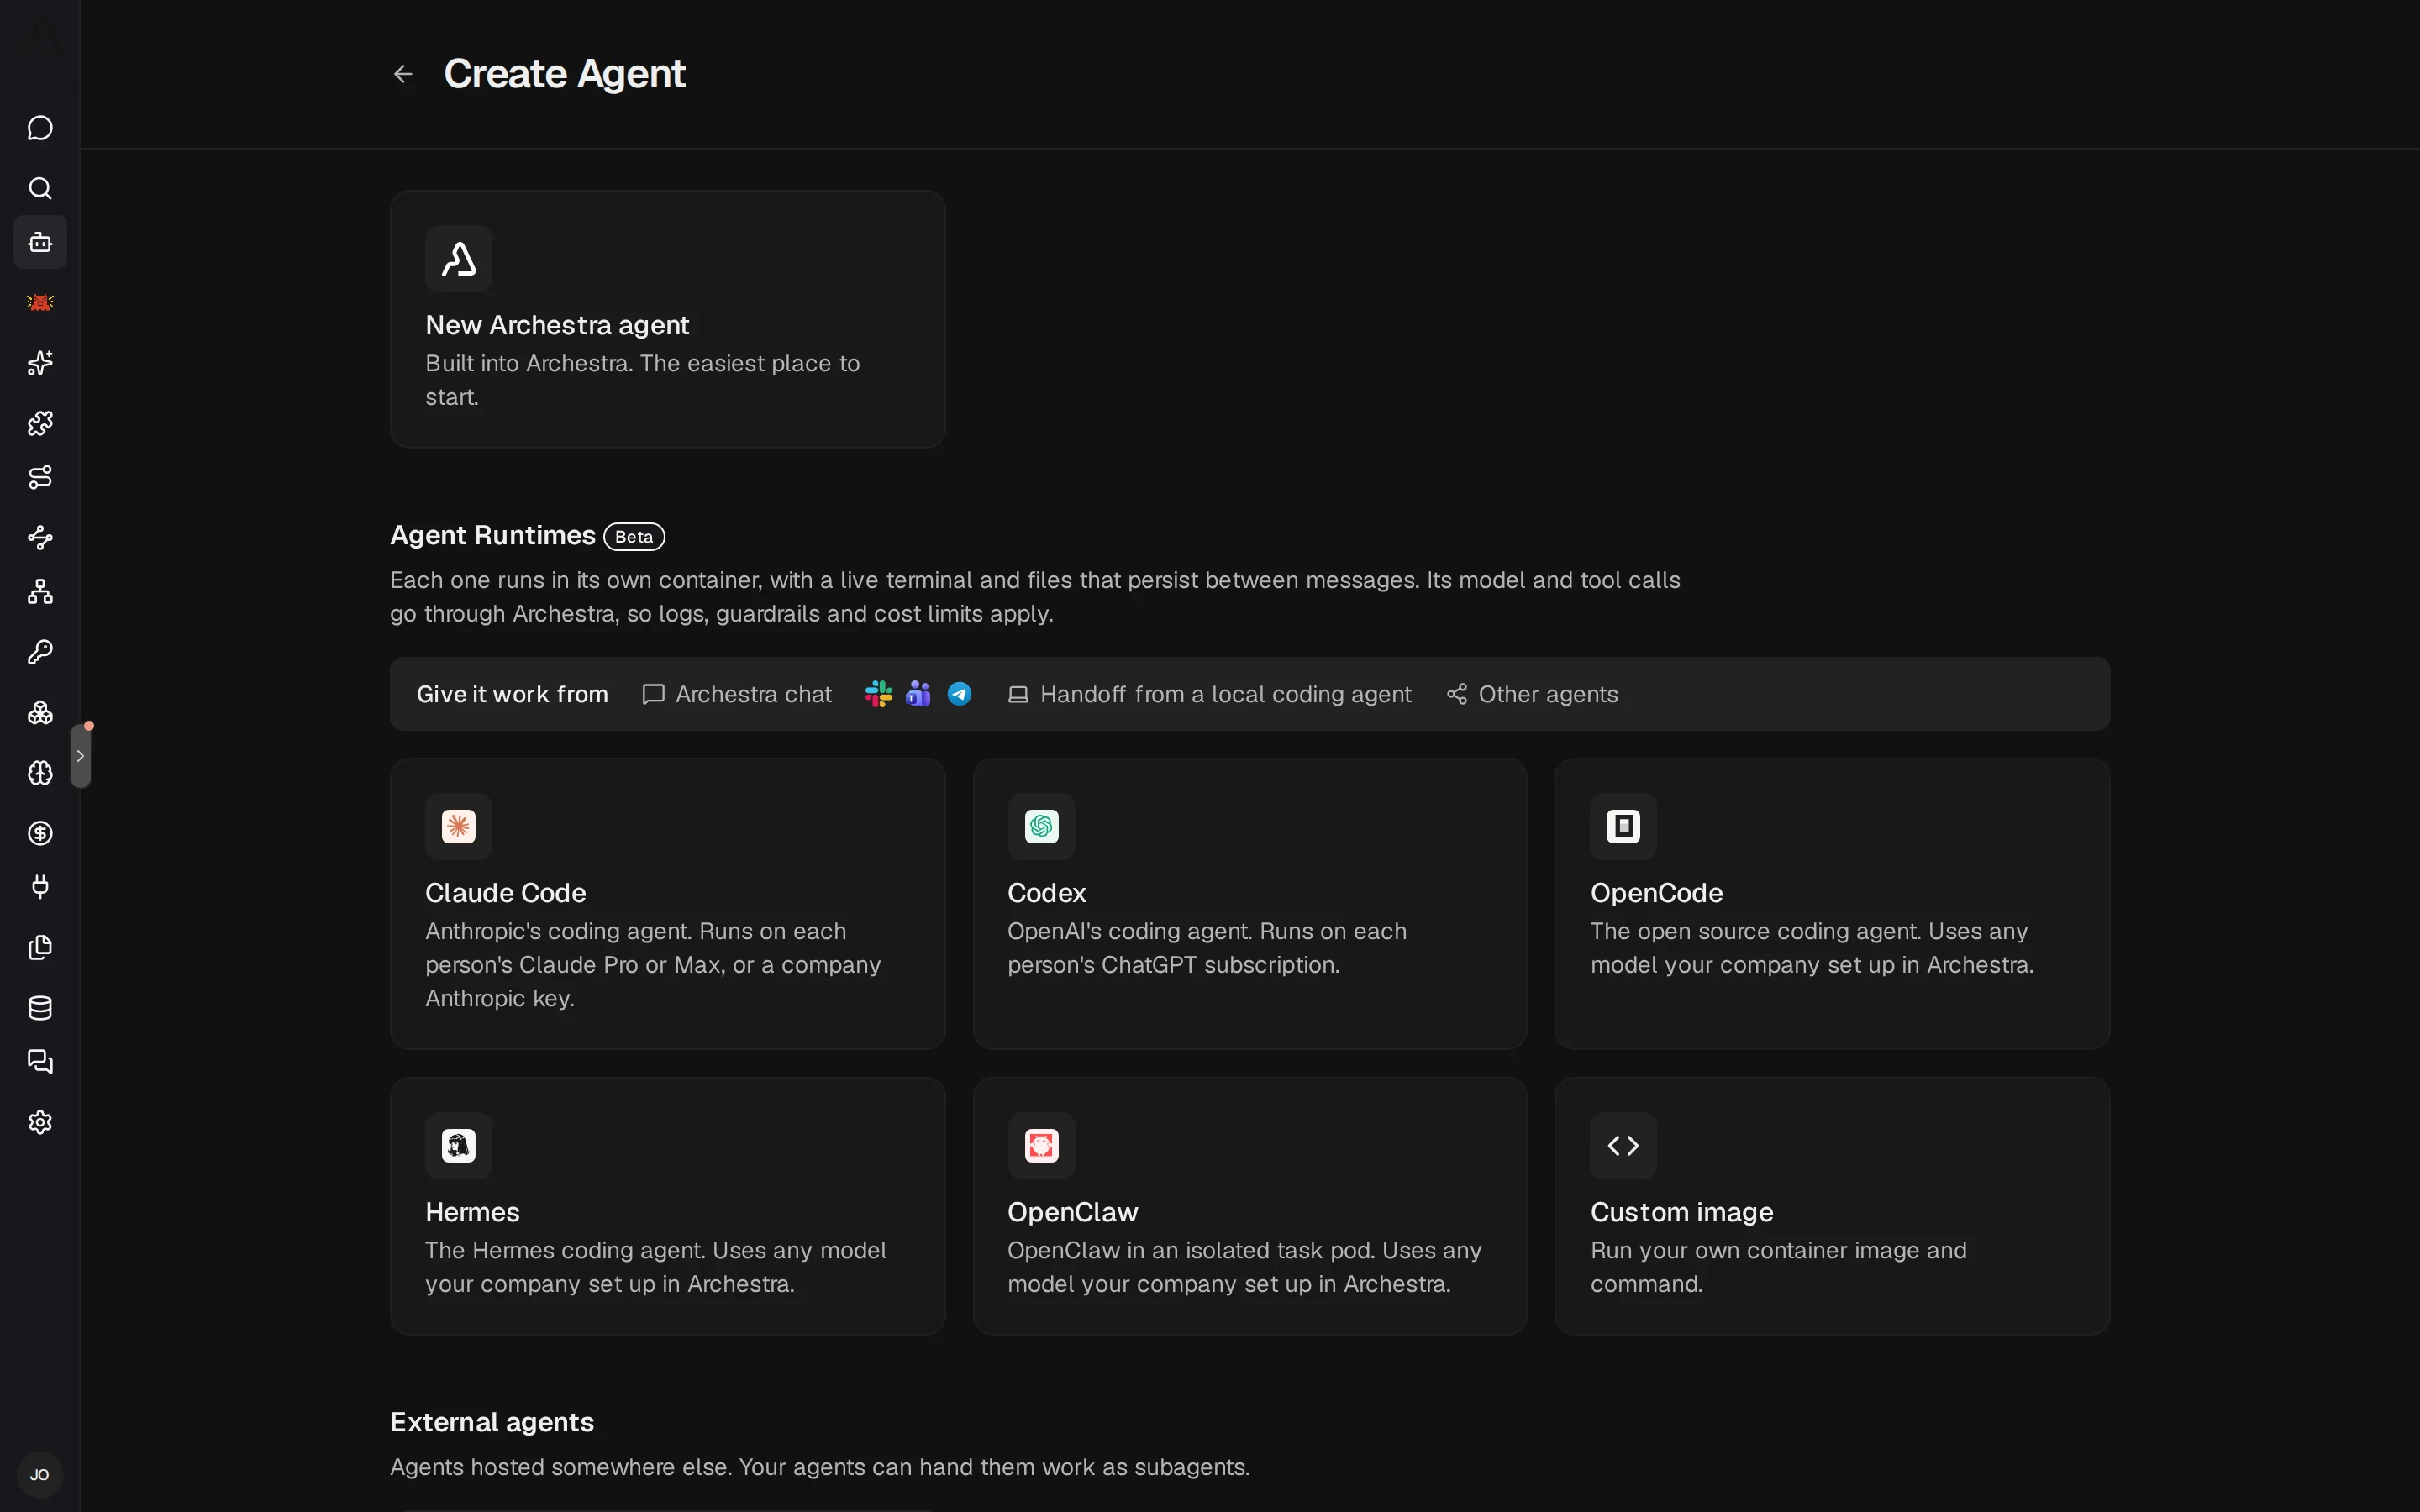The width and height of the screenshot is (2420, 1512).
Task: Click the red monster icon in the sidebar
Action: [x=40, y=302]
